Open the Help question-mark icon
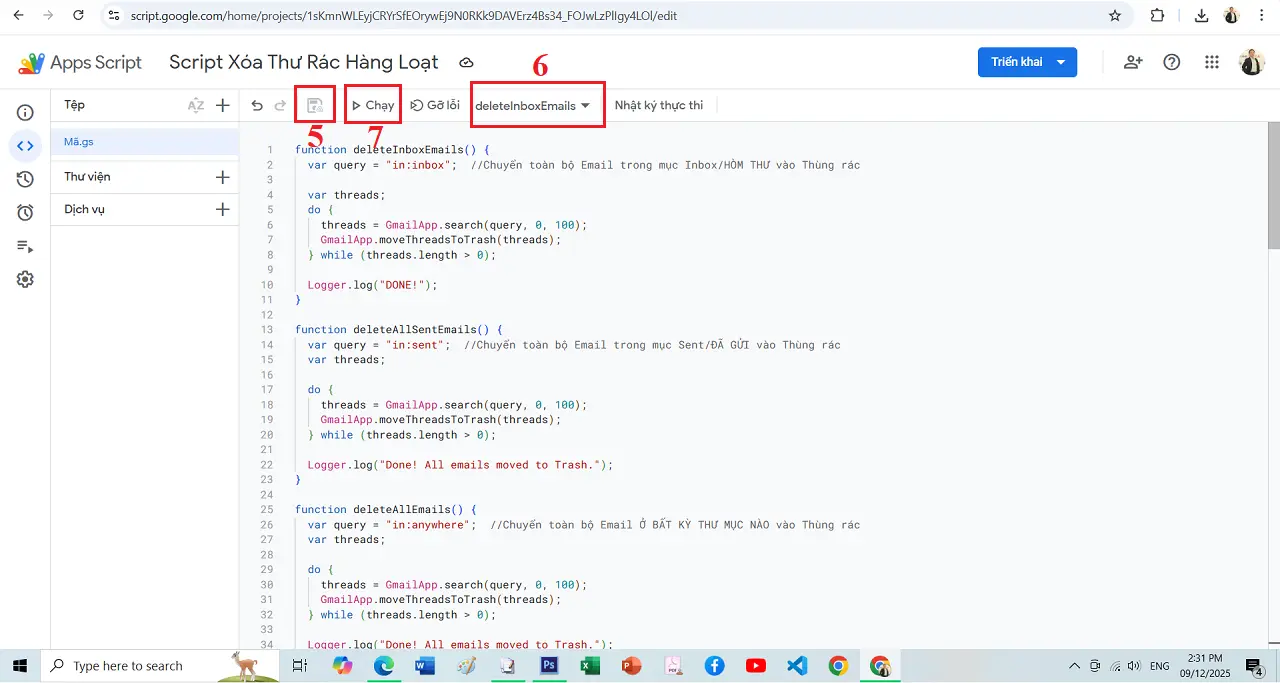Viewport: 1280px width, 683px height. pos(1172,62)
